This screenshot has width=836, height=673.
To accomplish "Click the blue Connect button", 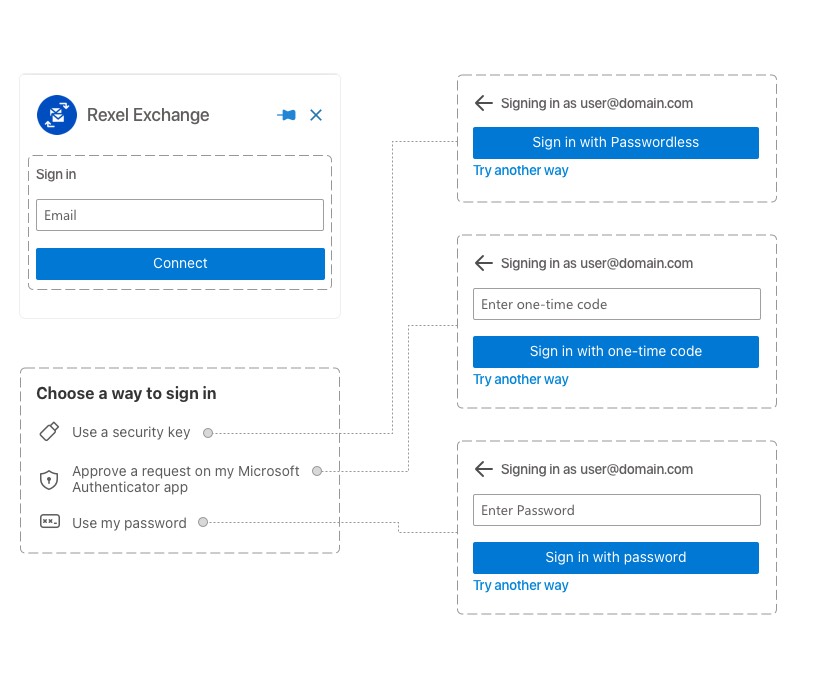I will coord(180,263).
